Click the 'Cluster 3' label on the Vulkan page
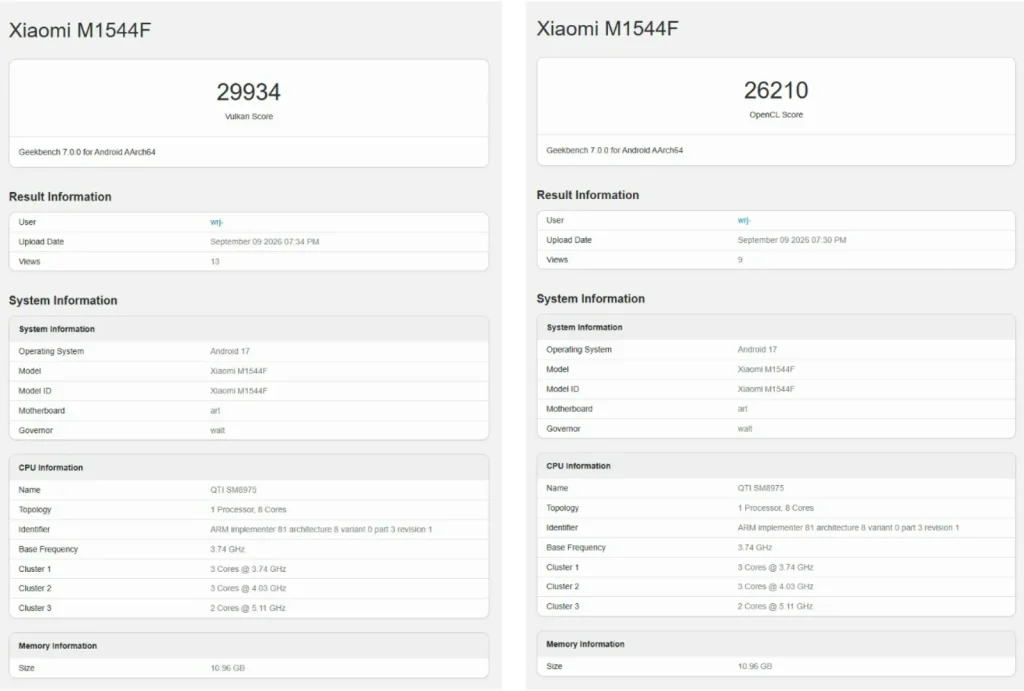1024x691 pixels. pos(35,608)
